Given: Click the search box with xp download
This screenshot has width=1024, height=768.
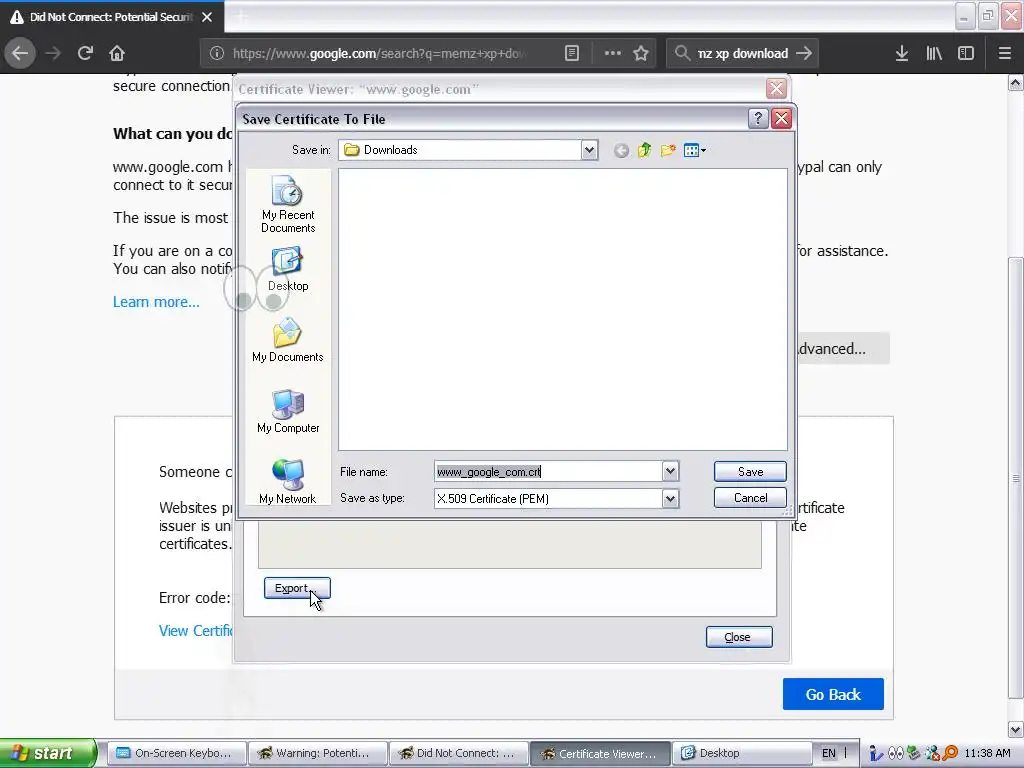Looking at the screenshot, I should click(x=743, y=53).
